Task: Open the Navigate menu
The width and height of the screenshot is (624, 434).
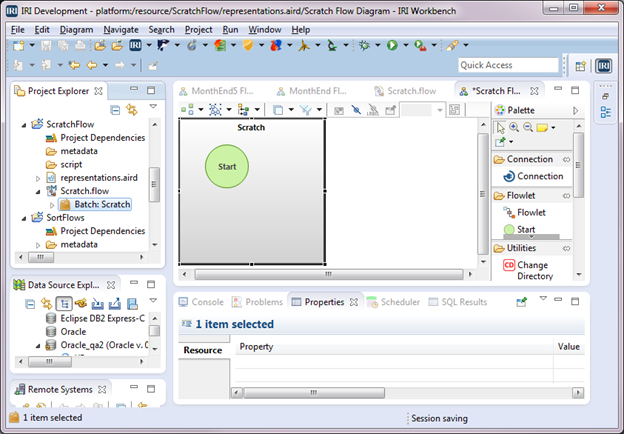Action: pos(121,30)
